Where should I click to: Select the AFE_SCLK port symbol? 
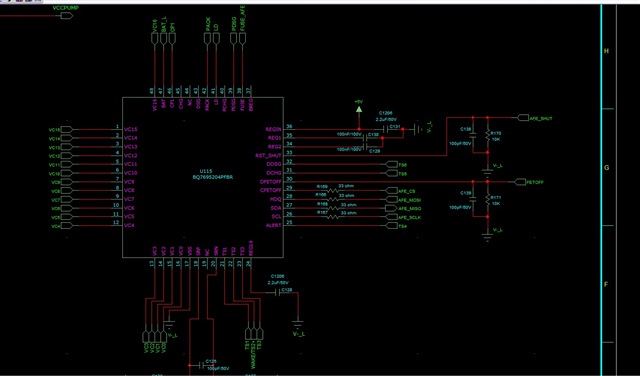coord(392,217)
